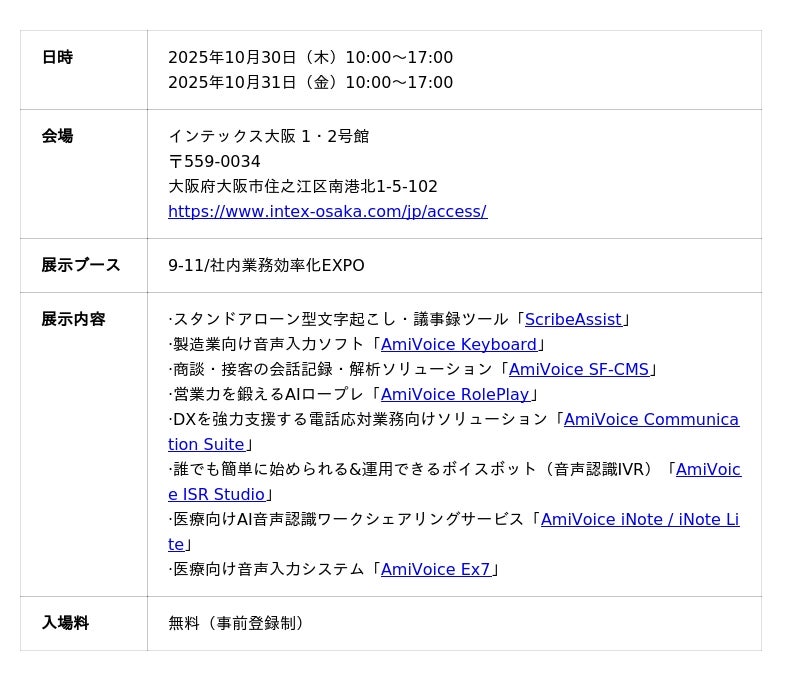
Task: Click the 会場 row header
Action: pos(57,137)
